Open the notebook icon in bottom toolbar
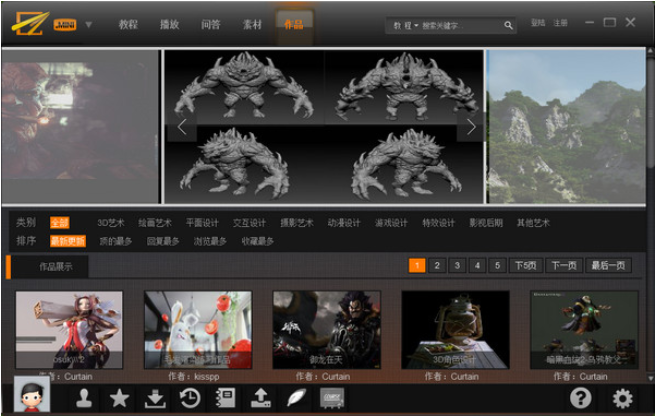Image resolution: width=657 pixels, height=416 pixels. (225, 398)
